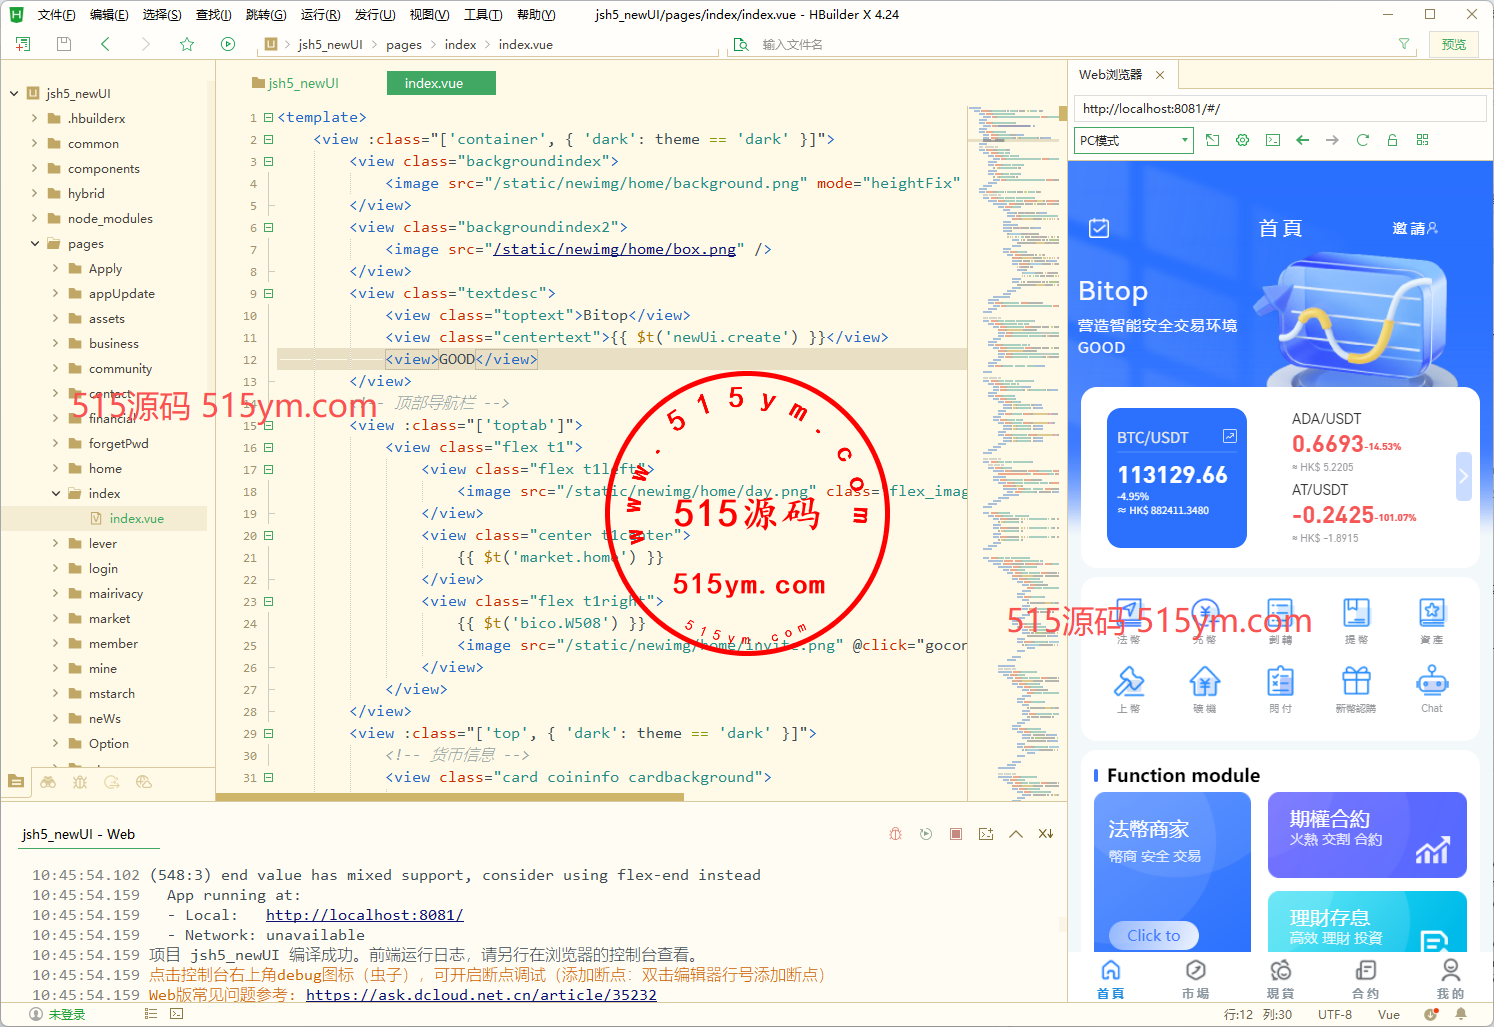Click the 预览 preview button
1494x1027 pixels.
click(1453, 44)
